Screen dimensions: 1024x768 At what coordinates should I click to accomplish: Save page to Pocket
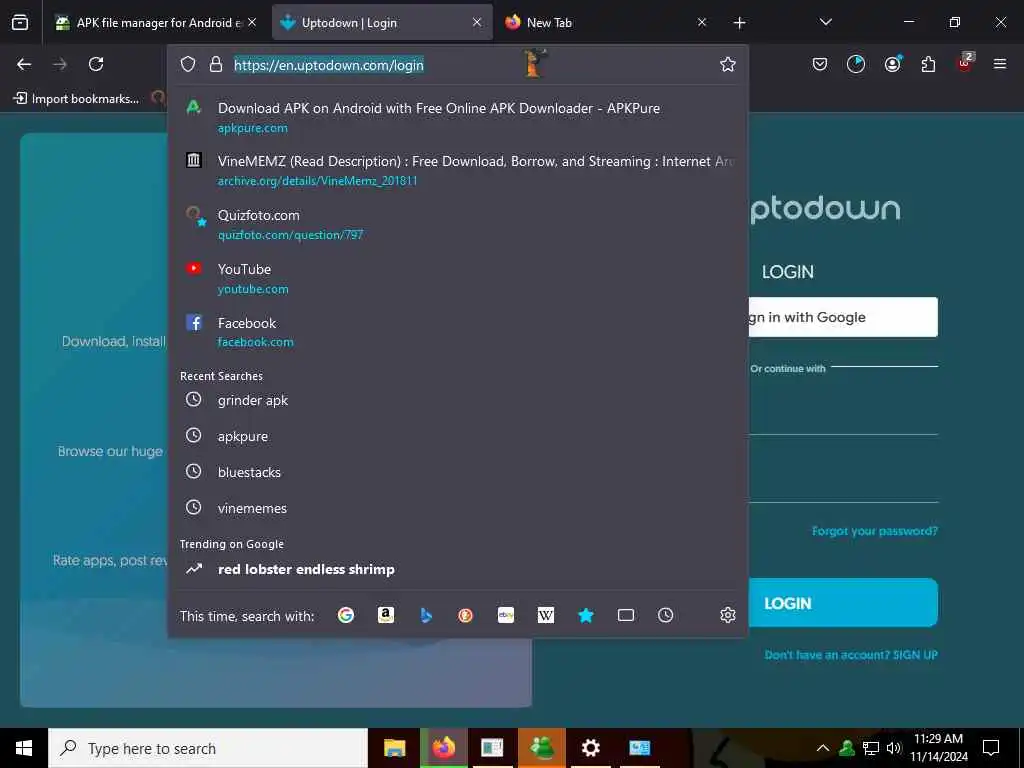click(x=820, y=64)
